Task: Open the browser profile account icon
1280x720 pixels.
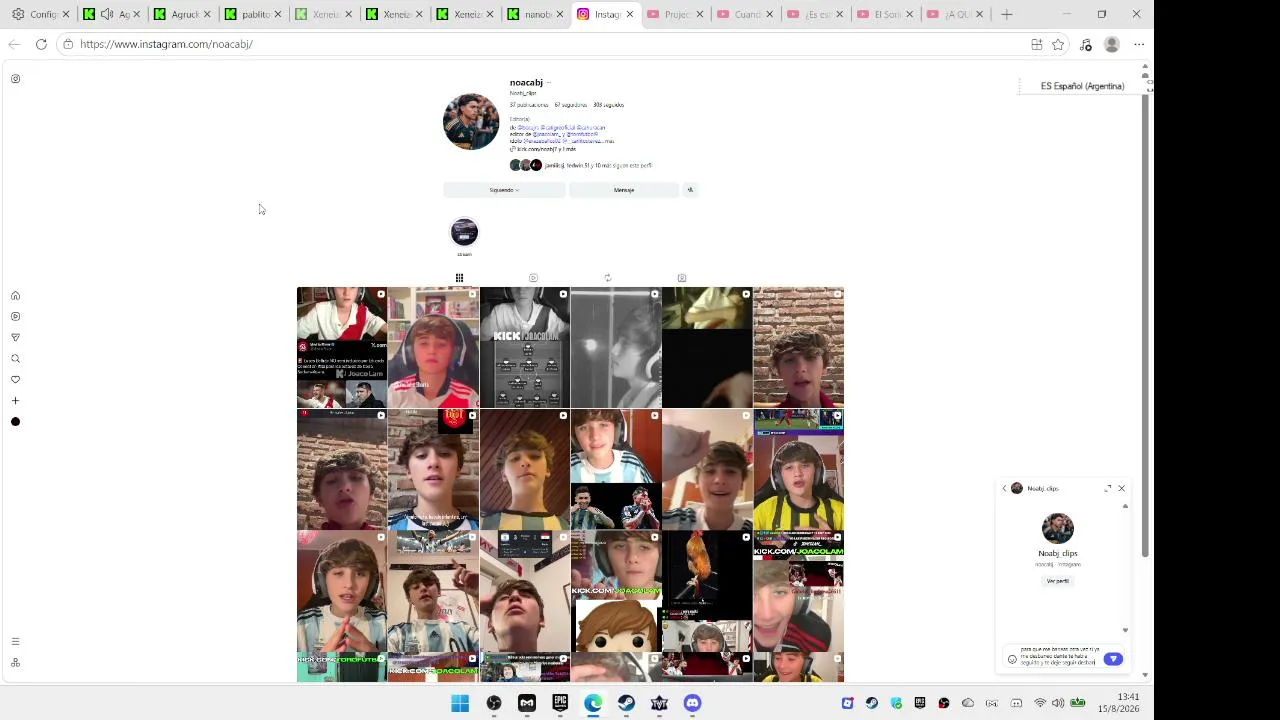Action: [1112, 44]
